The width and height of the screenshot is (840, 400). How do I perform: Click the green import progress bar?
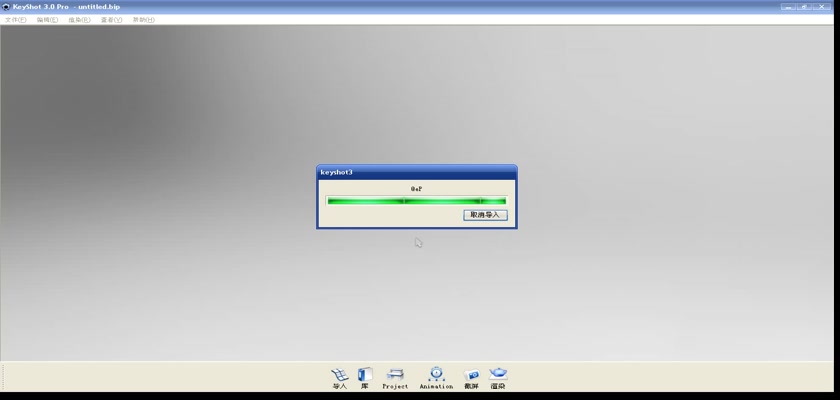point(417,201)
